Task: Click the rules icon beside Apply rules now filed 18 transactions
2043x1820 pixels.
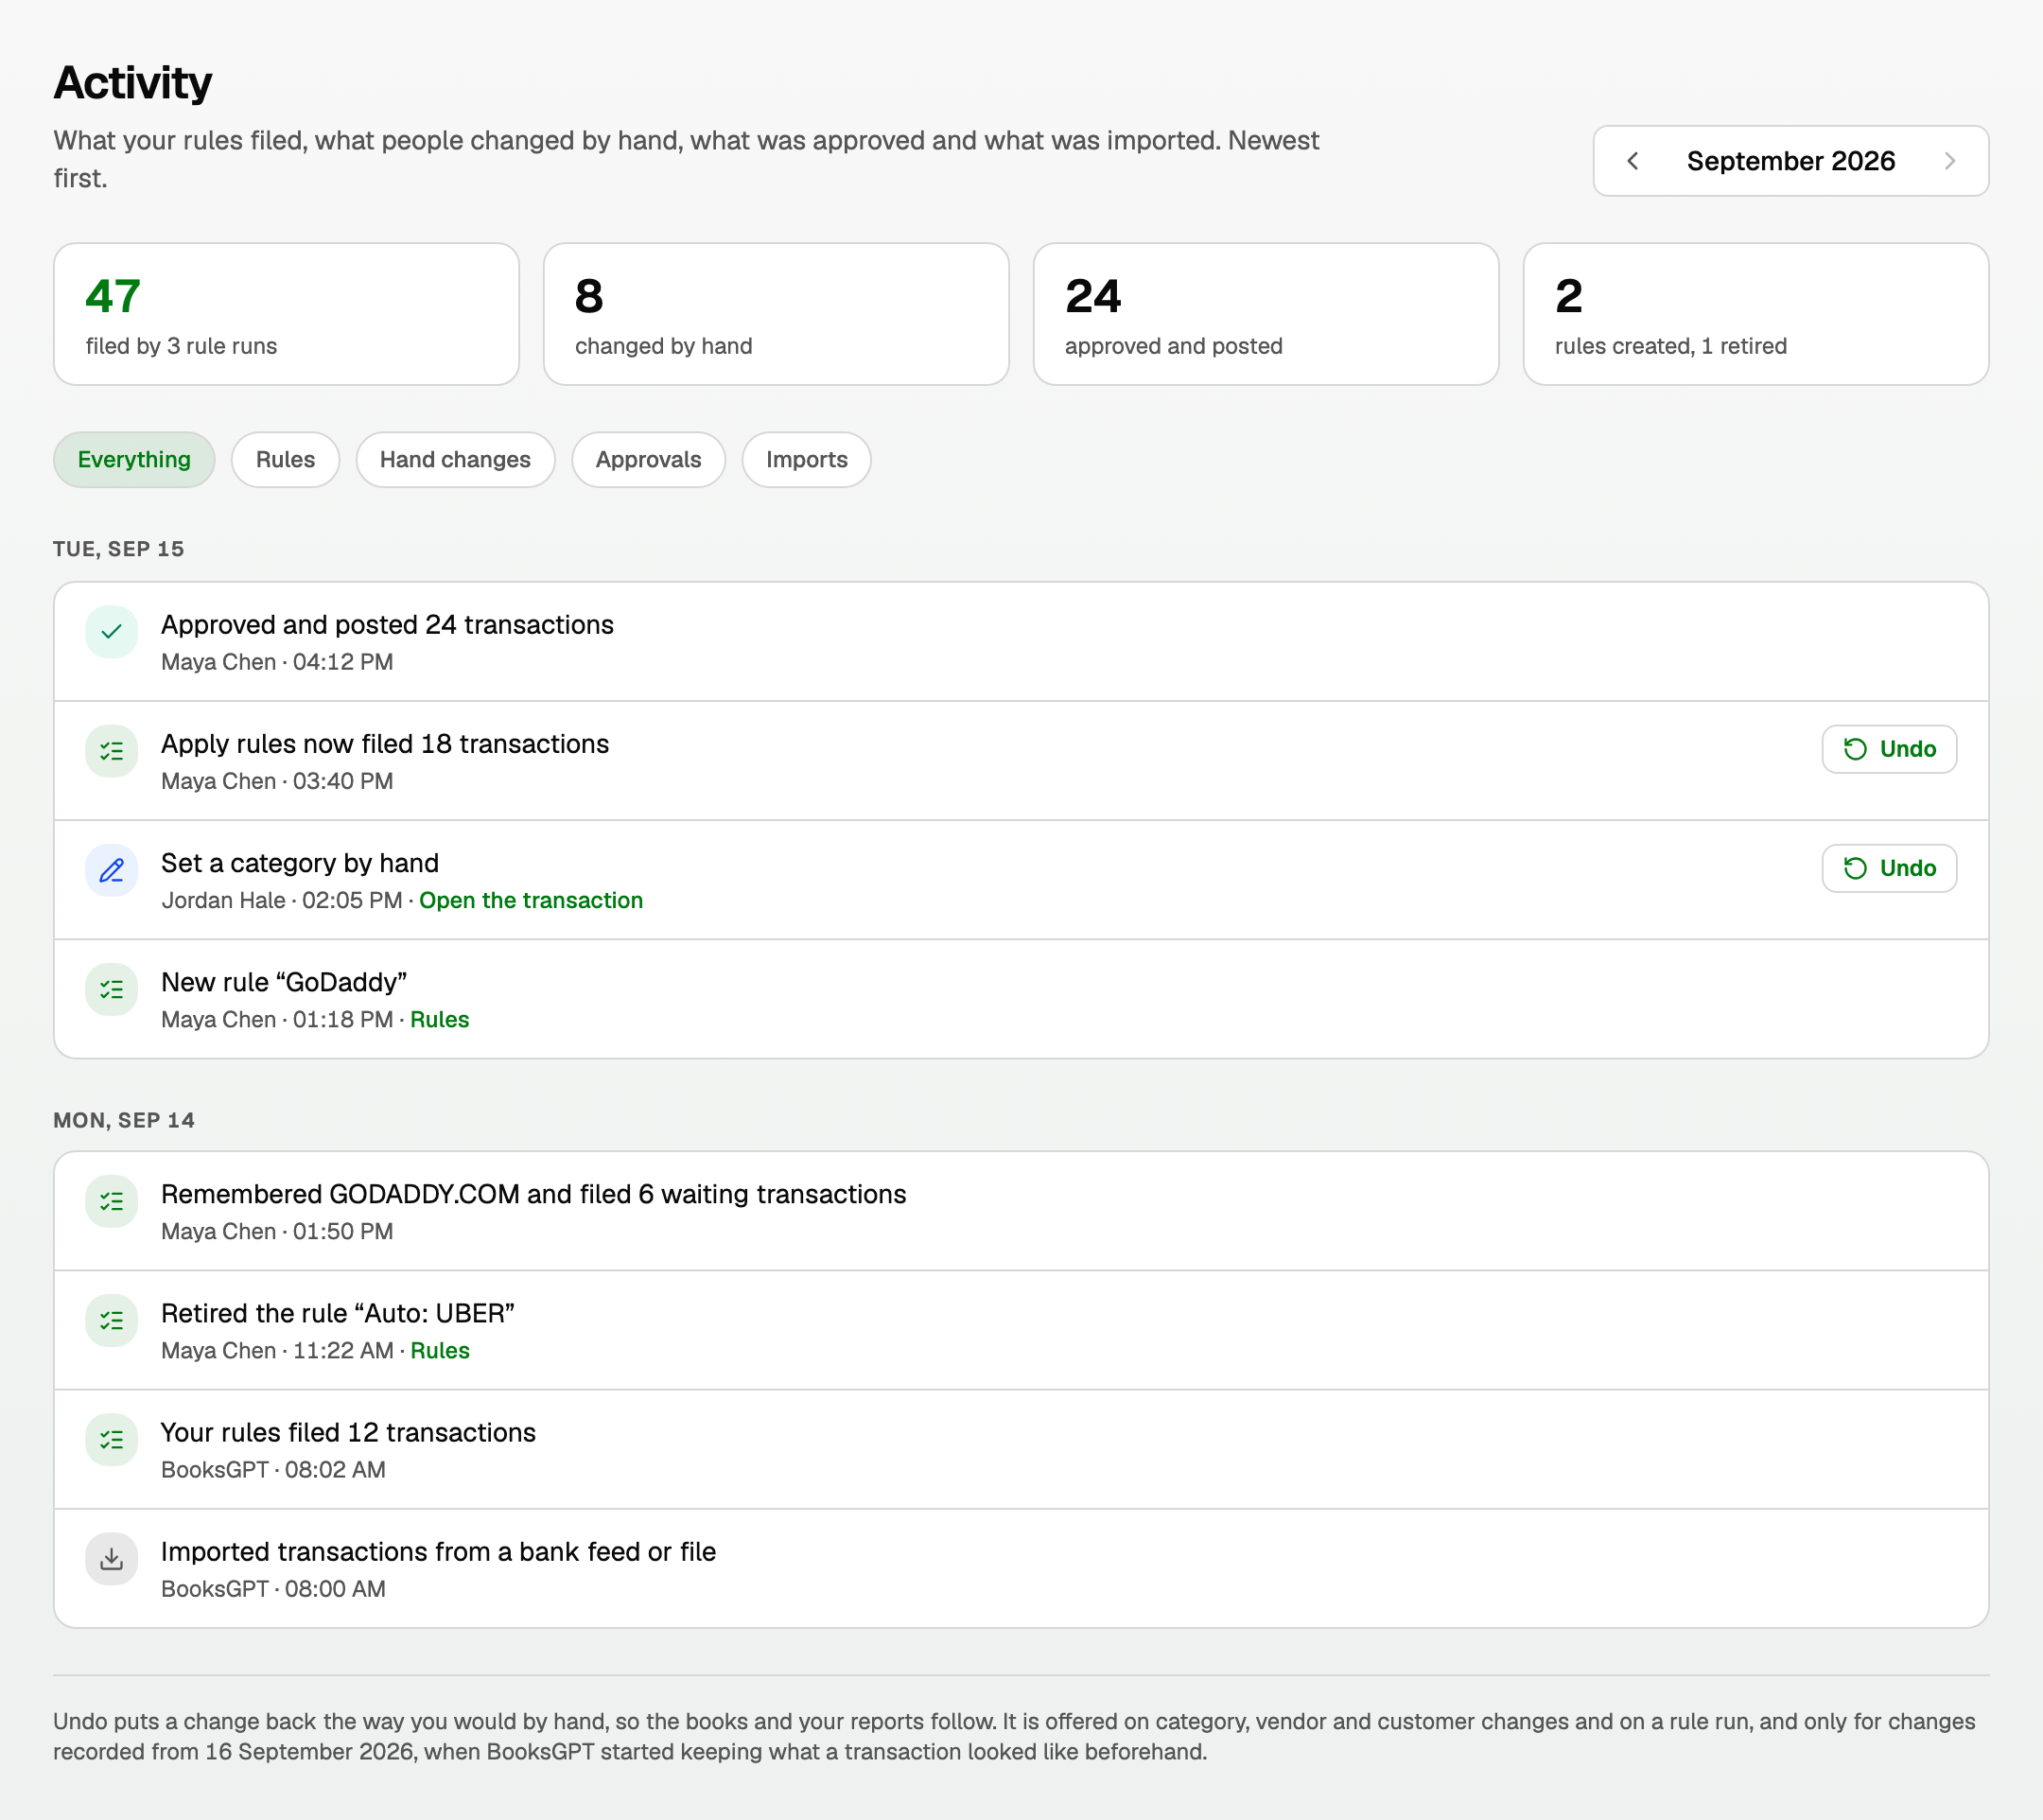Action: [111, 751]
